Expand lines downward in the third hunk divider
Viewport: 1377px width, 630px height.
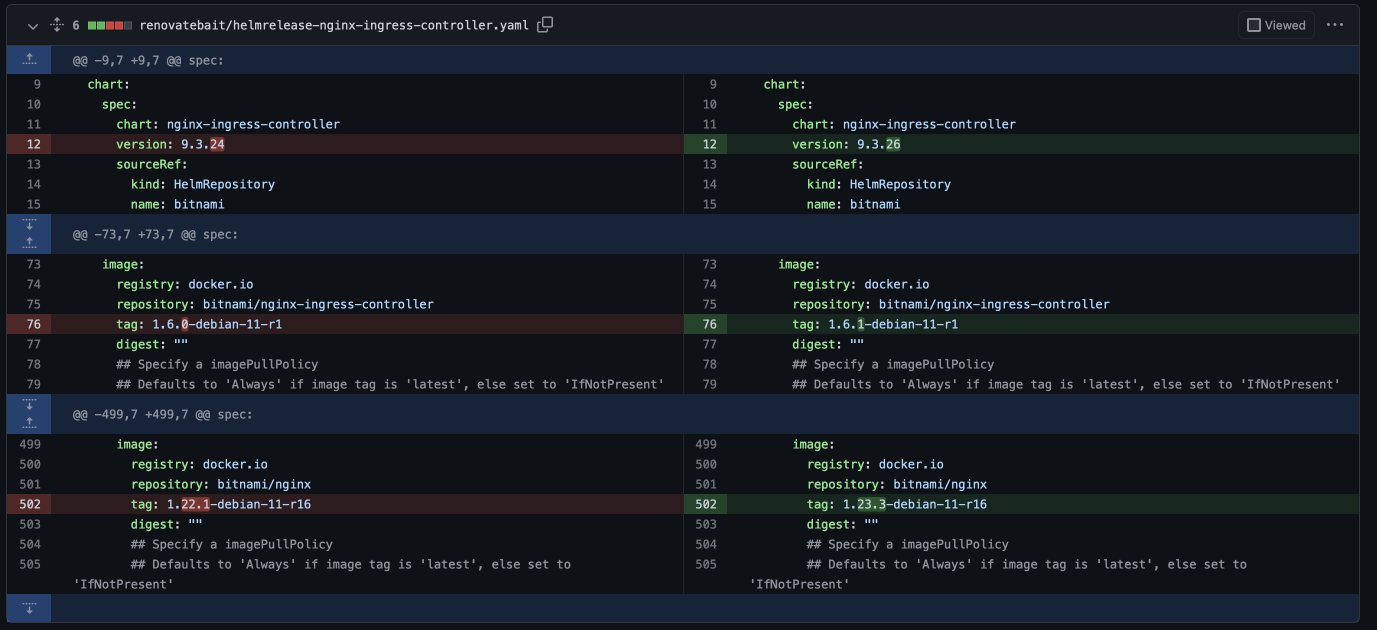pyautogui.click(x=28, y=406)
